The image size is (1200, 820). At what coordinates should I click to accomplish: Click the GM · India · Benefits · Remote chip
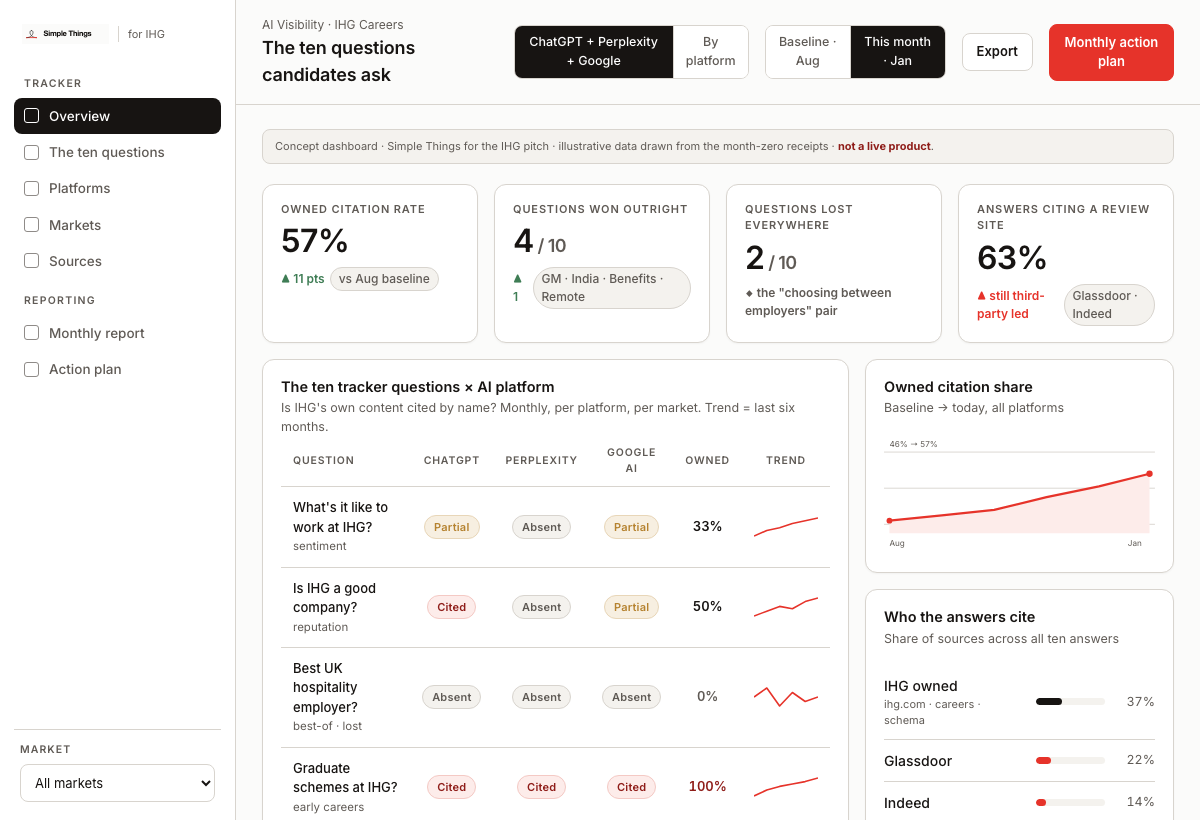(612, 288)
